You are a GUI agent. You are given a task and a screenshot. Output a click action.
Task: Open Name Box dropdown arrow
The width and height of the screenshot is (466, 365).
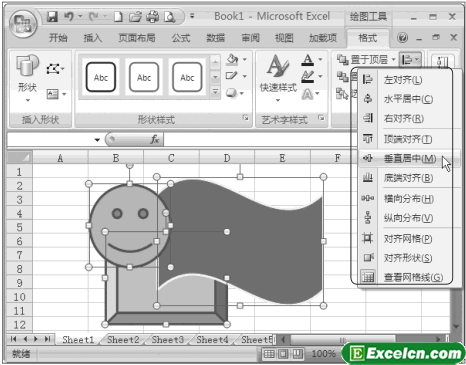pos(97,140)
